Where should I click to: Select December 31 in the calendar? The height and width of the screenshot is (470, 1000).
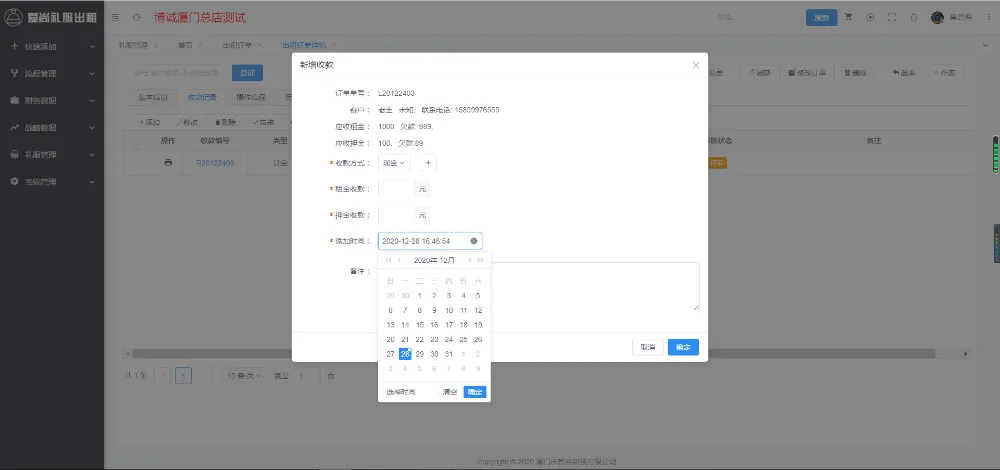pyautogui.click(x=449, y=354)
